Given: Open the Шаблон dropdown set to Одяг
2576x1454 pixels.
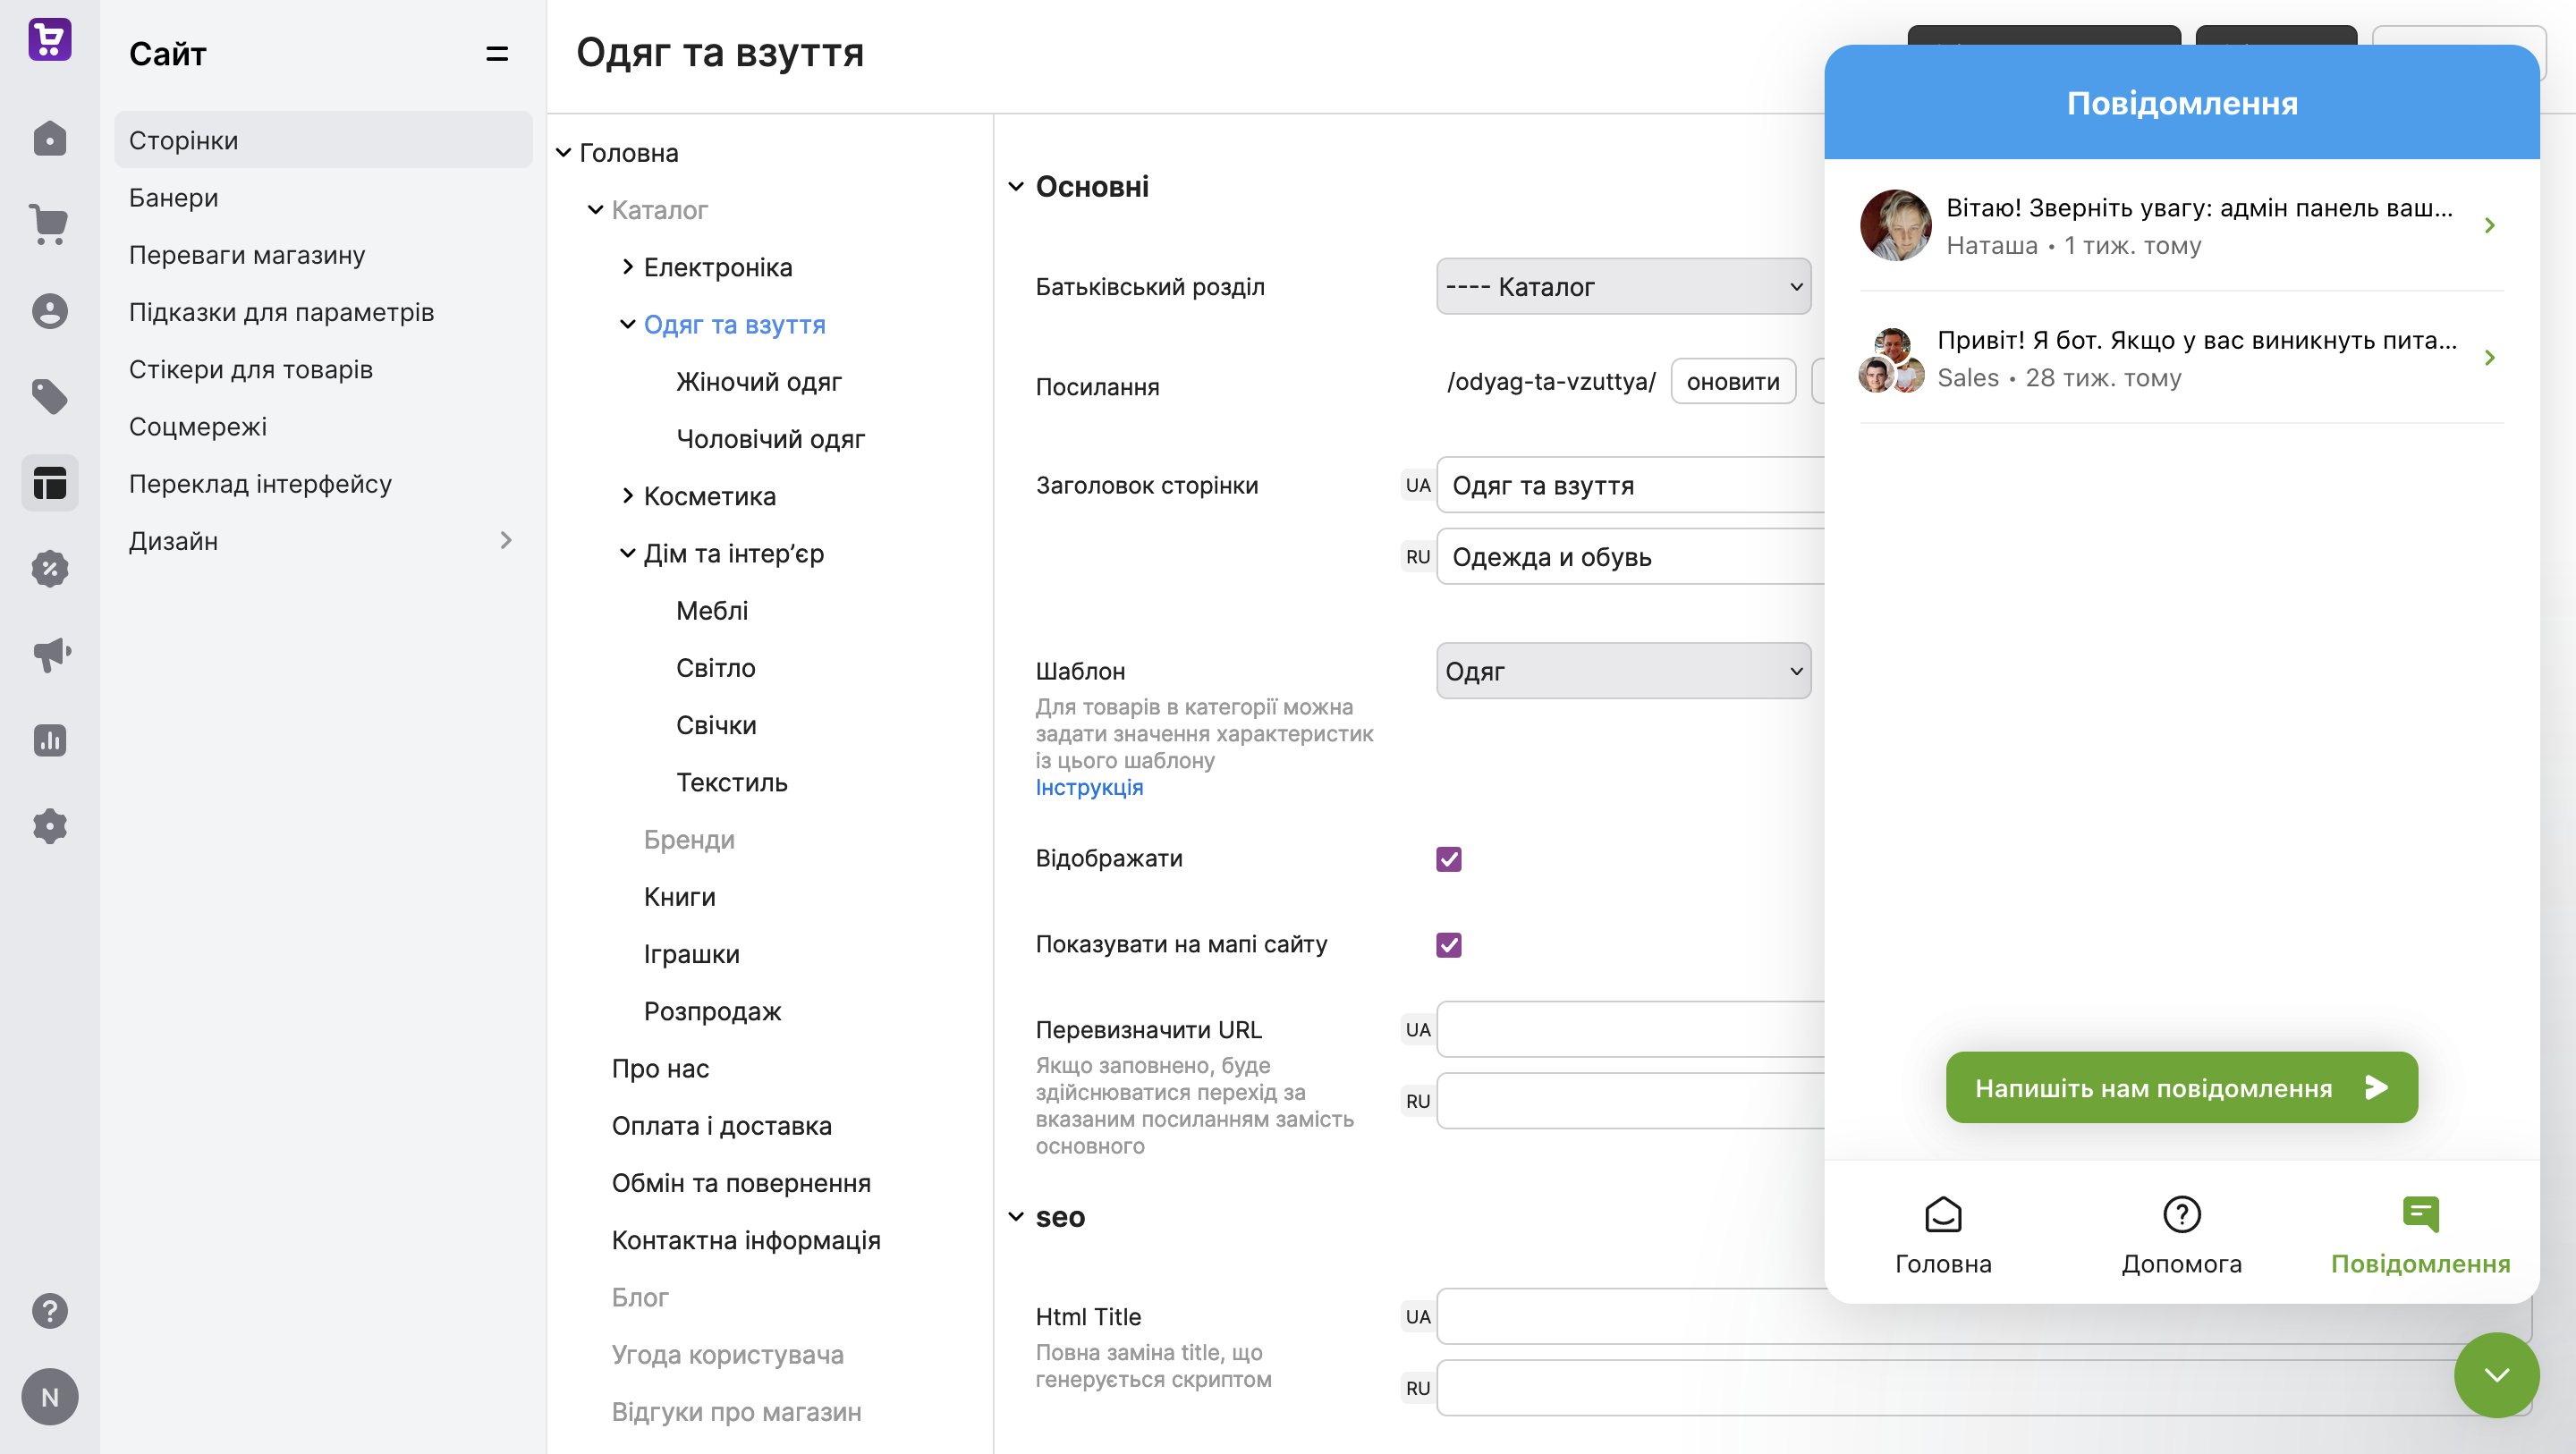Looking at the screenshot, I should tap(1623, 671).
